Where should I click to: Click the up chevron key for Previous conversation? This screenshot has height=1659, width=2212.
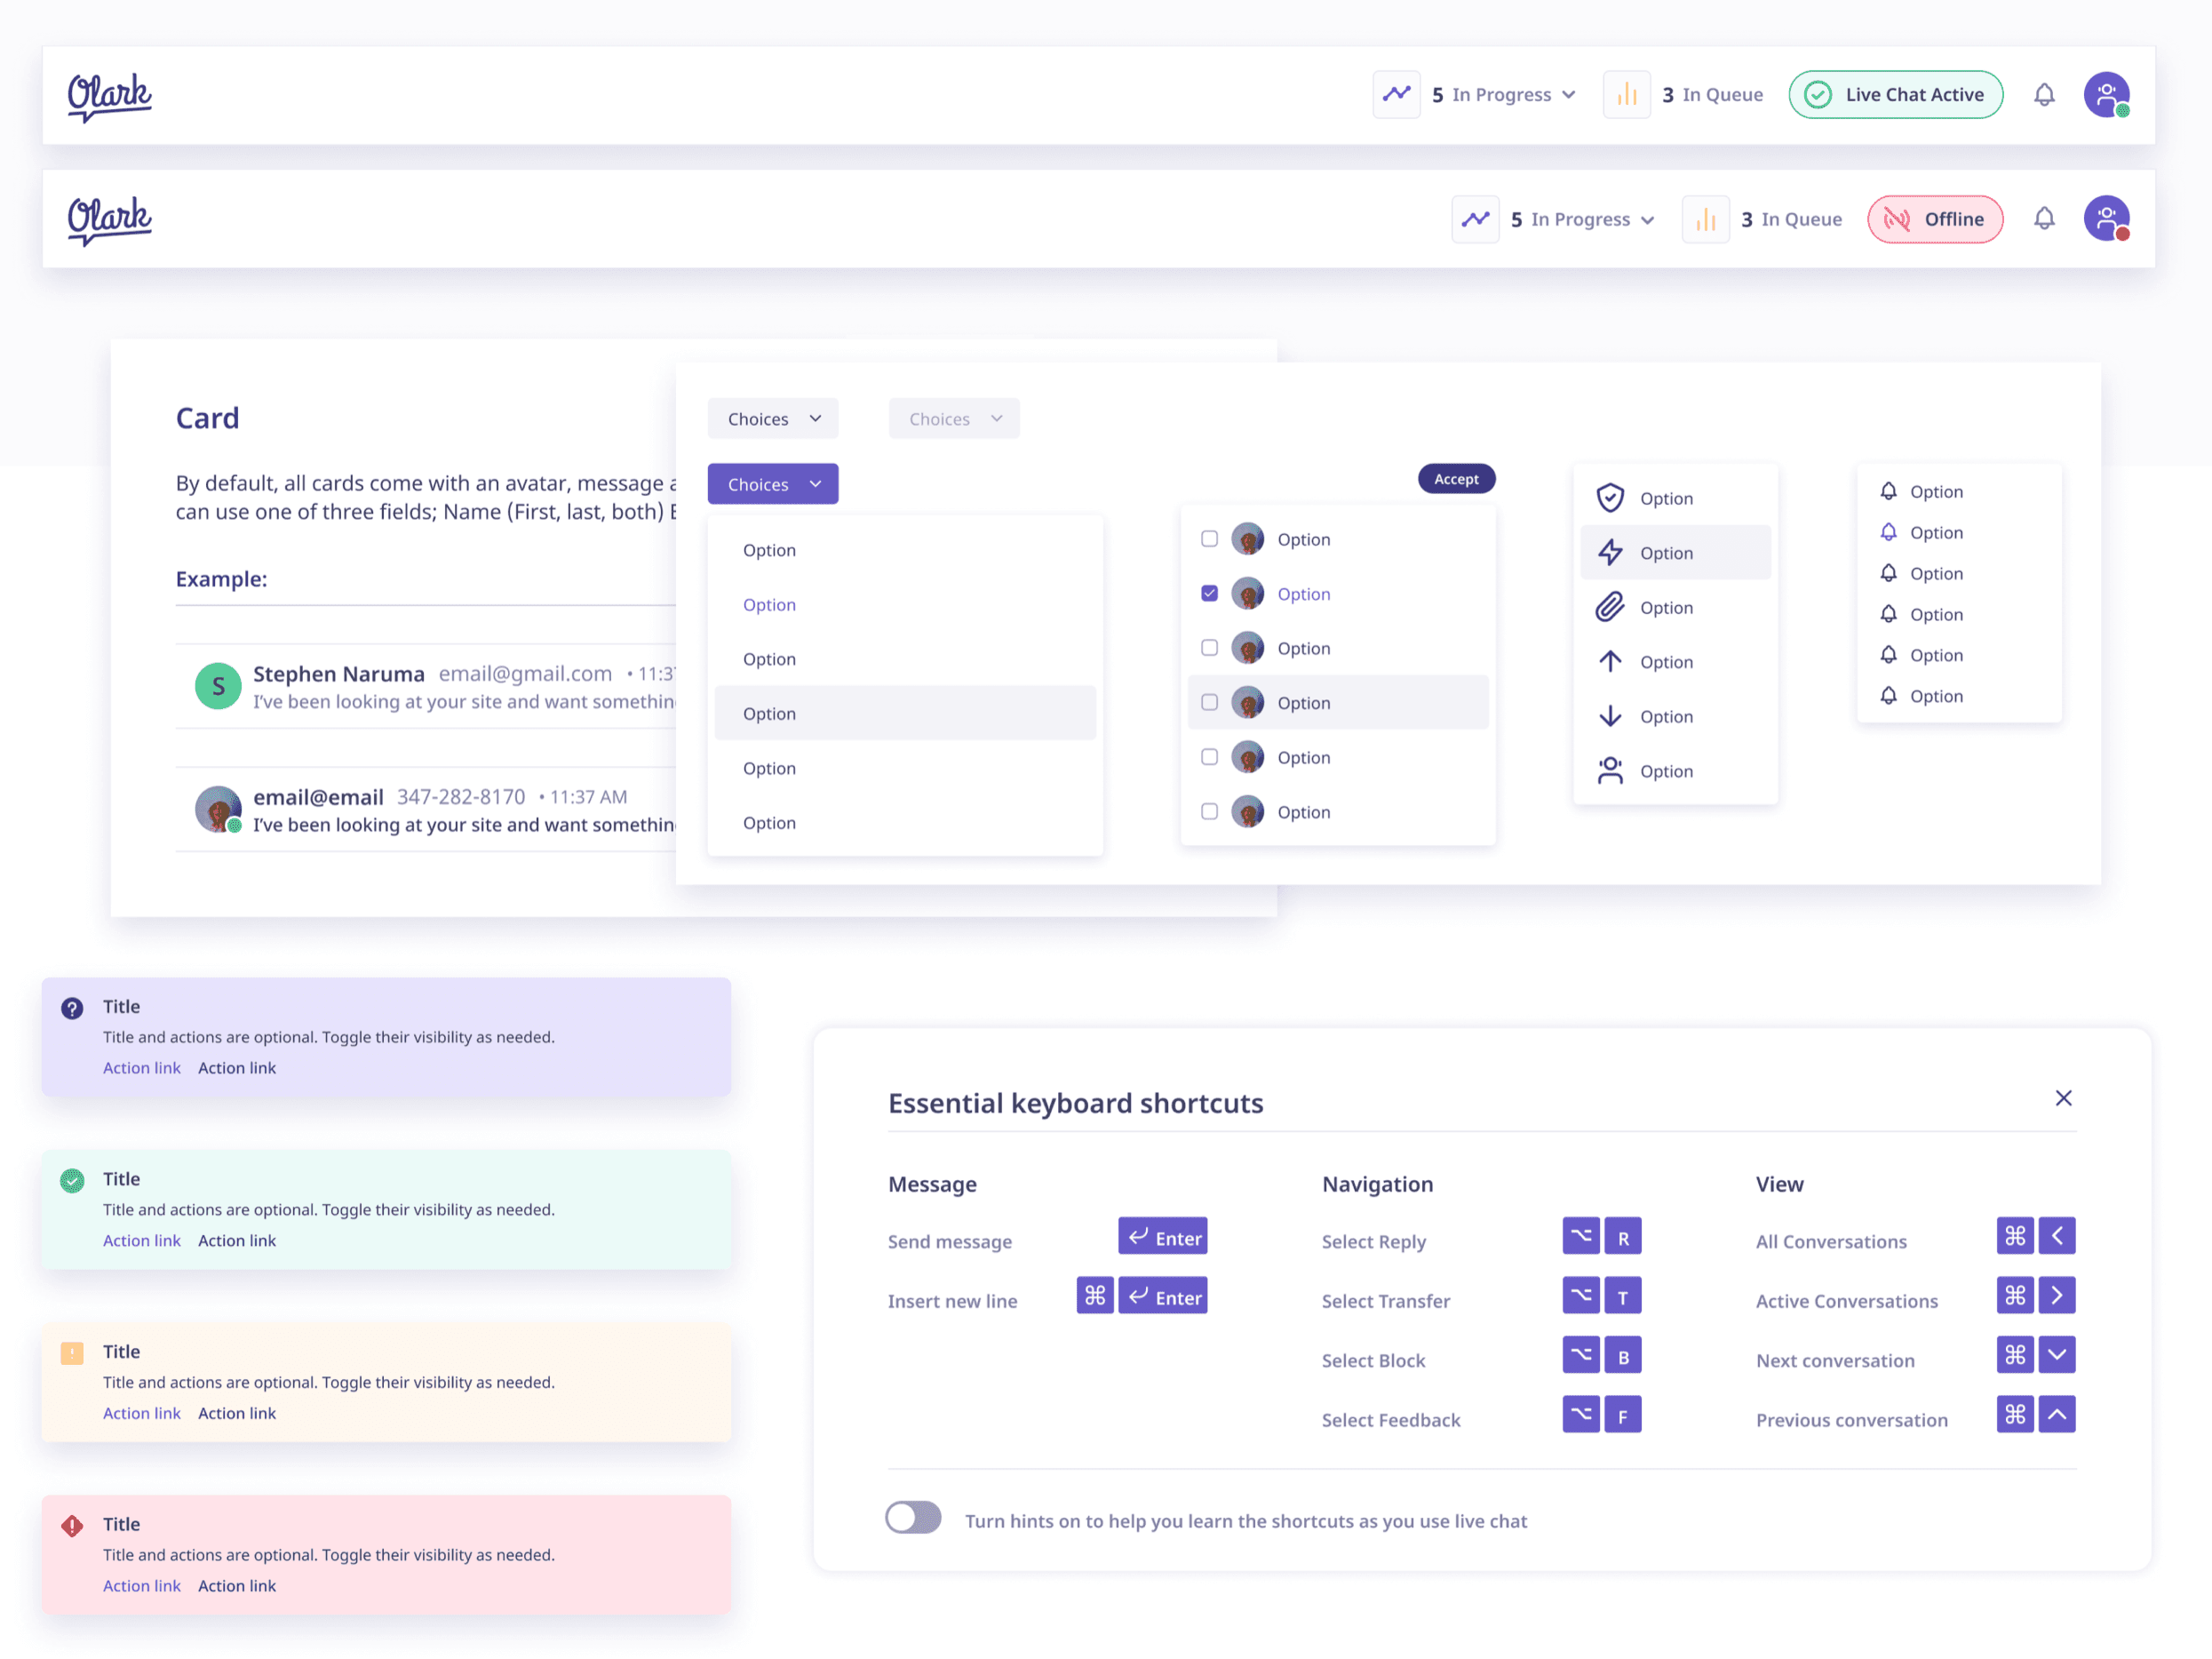[2056, 1414]
